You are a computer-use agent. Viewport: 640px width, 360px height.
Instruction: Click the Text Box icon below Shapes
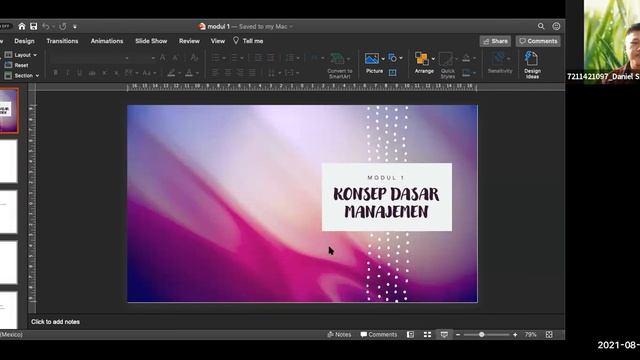[x=392, y=73]
